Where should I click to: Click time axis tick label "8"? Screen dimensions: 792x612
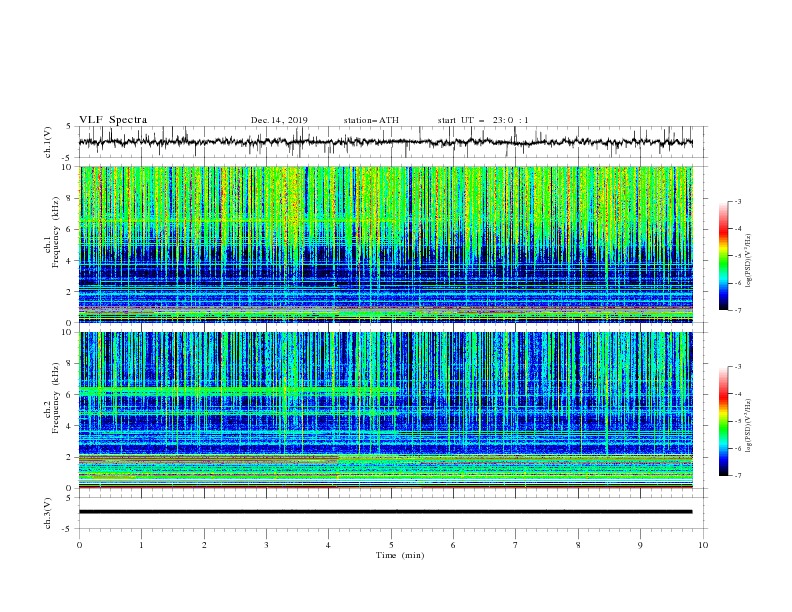(x=578, y=545)
